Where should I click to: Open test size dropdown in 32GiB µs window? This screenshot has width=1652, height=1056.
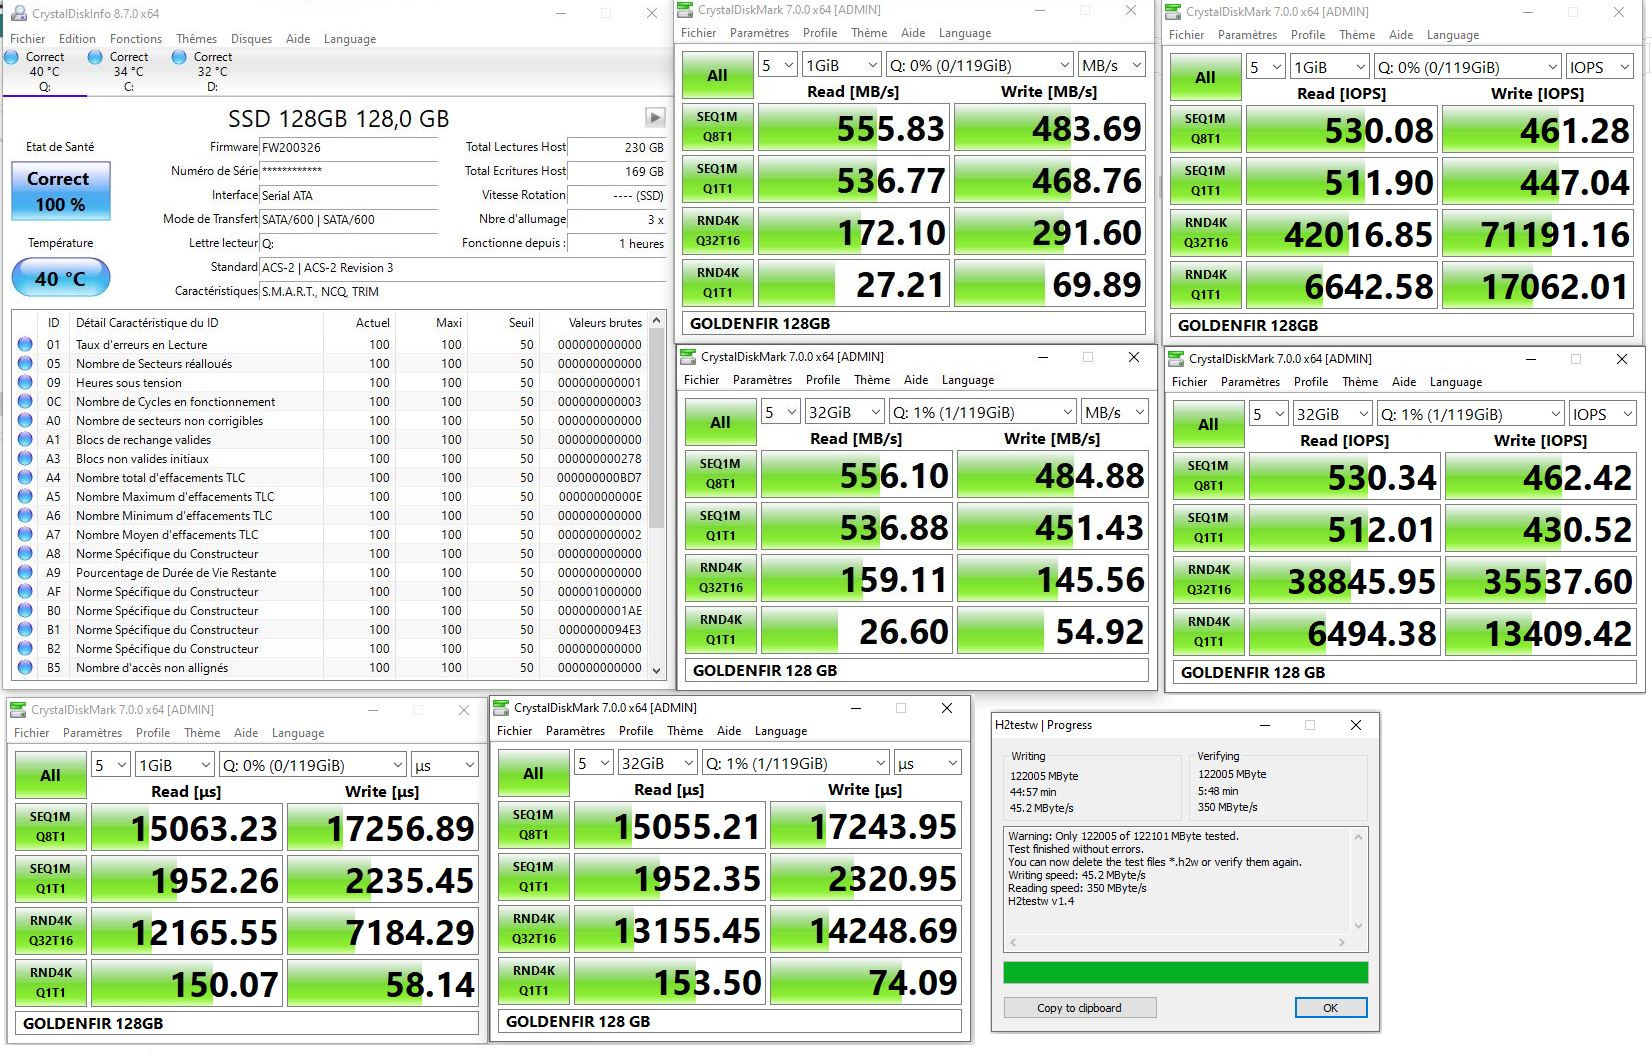pyautogui.click(x=656, y=763)
